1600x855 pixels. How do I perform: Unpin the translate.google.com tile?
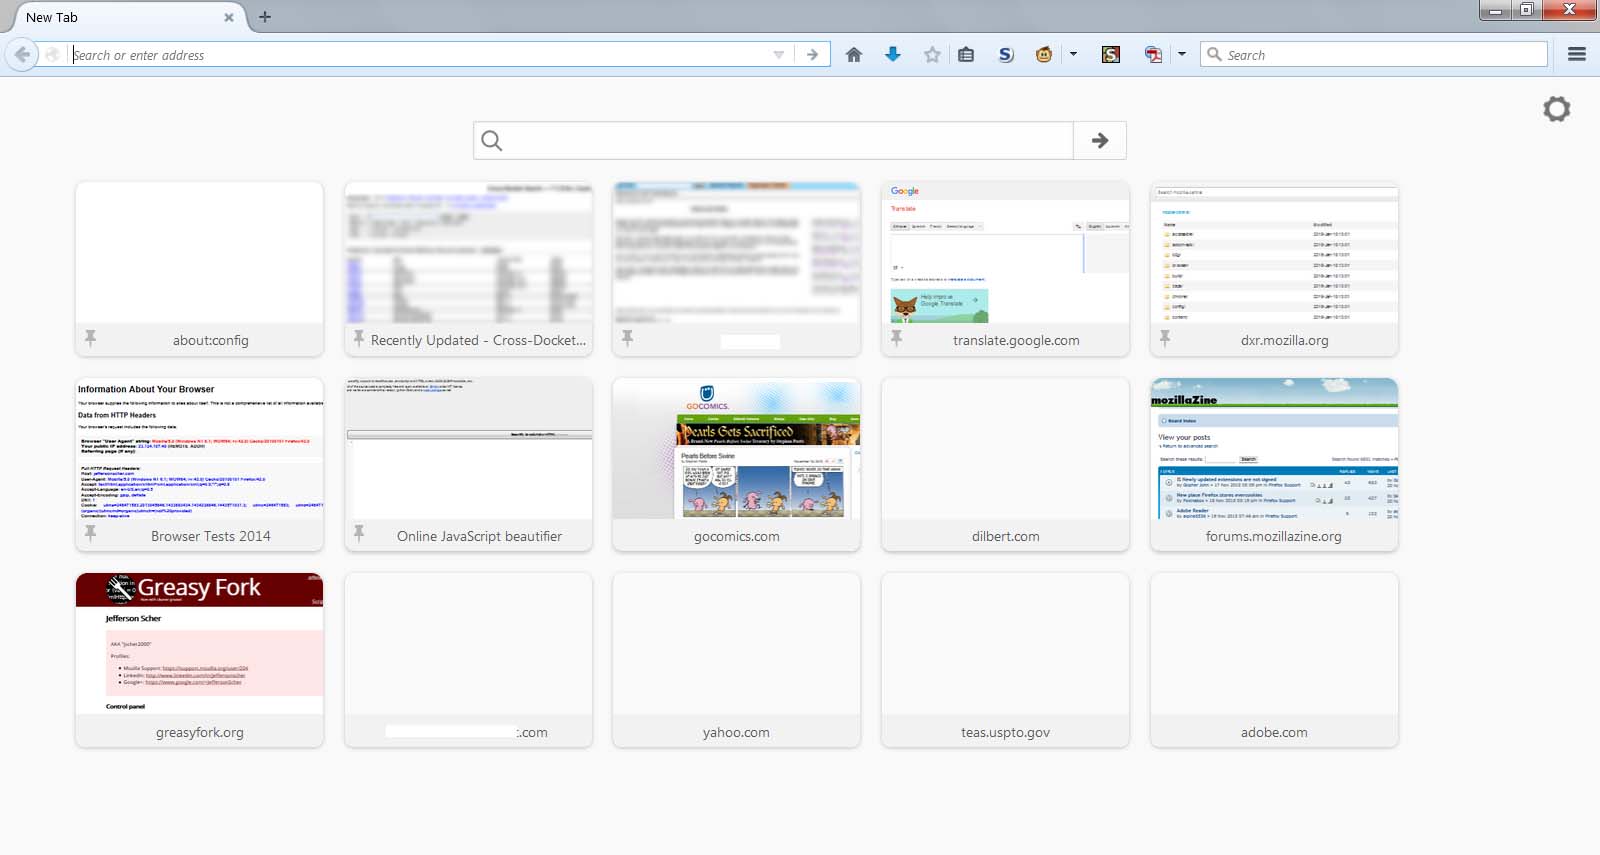tap(896, 338)
